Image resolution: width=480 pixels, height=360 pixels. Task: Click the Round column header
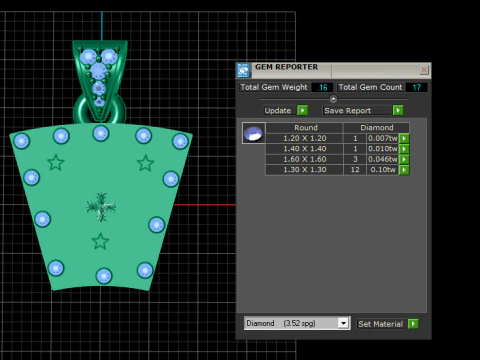[x=305, y=128]
